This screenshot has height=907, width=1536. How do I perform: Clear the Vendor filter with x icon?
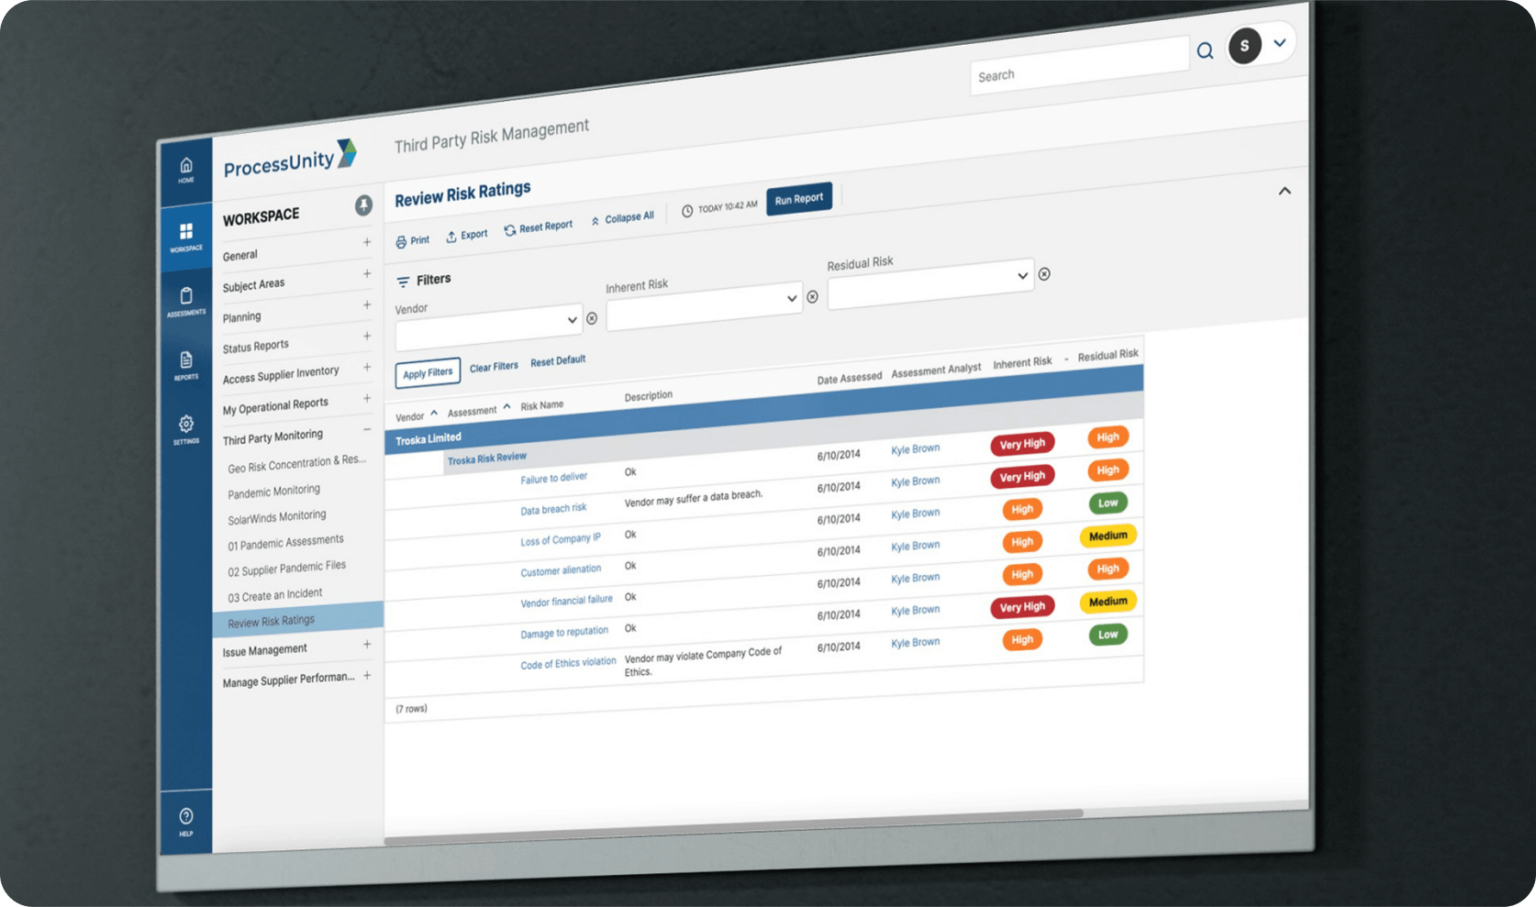click(x=592, y=318)
